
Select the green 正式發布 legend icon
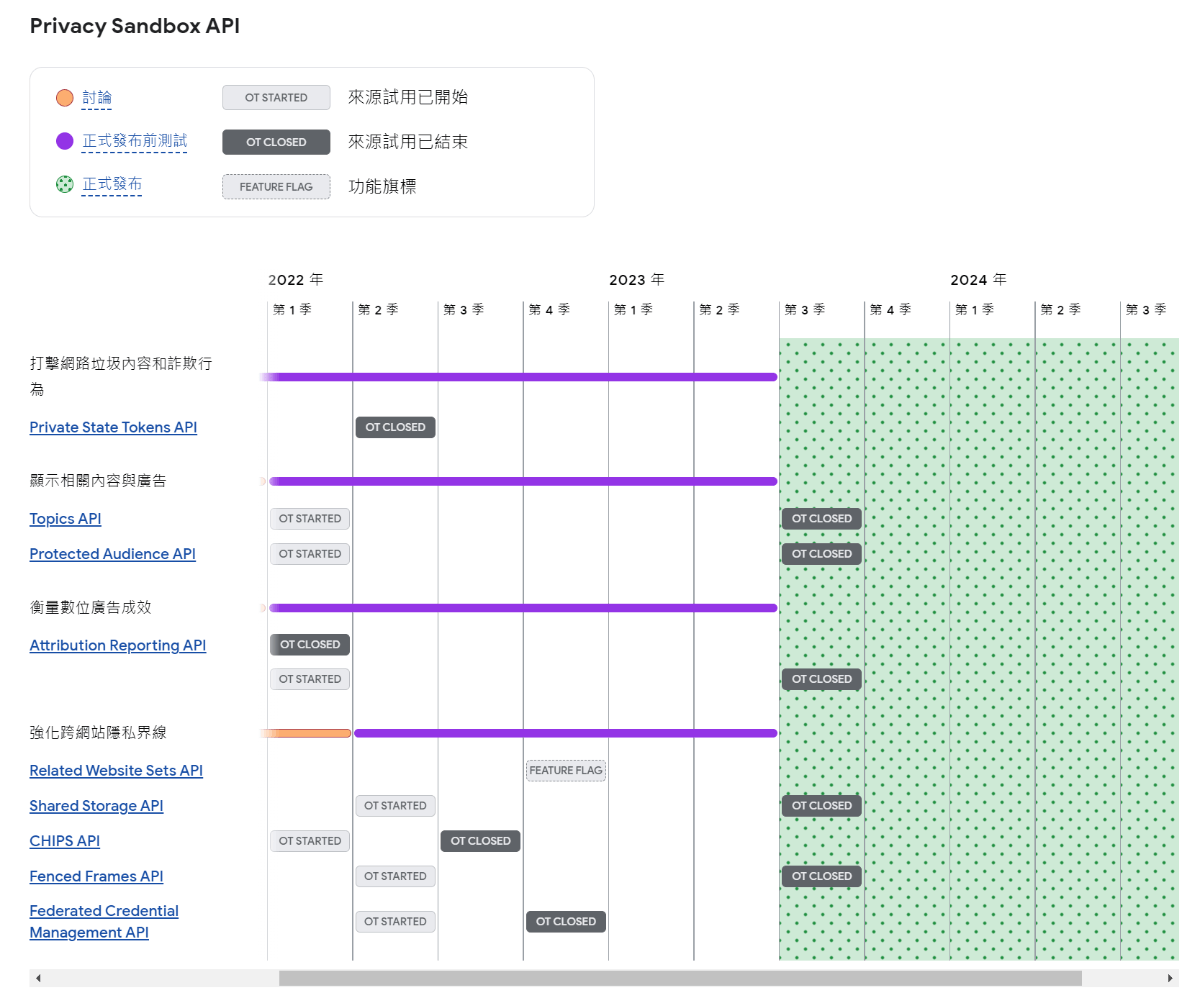click(65, 184)
